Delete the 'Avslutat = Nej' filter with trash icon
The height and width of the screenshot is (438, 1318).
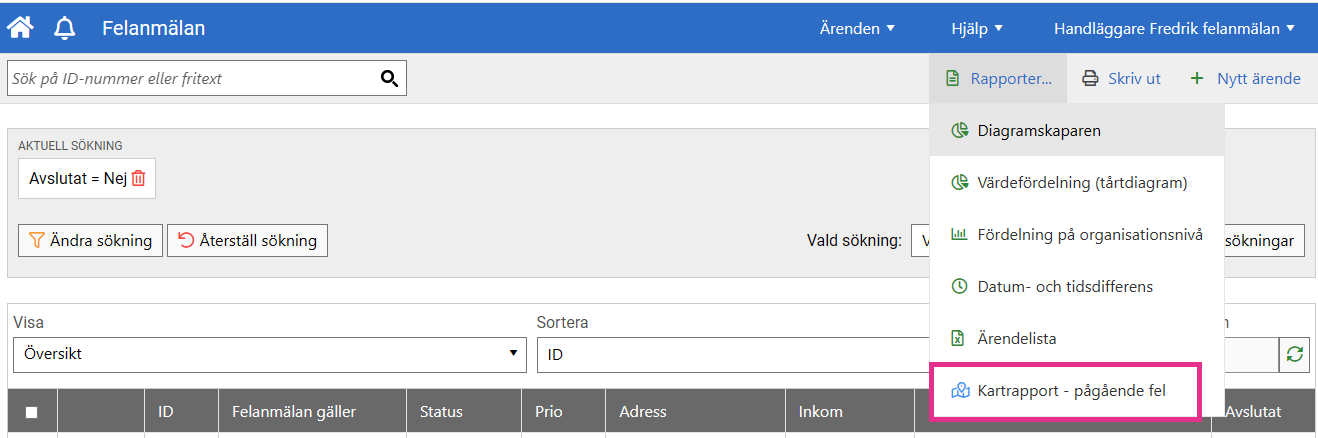(x=139, y=179)
